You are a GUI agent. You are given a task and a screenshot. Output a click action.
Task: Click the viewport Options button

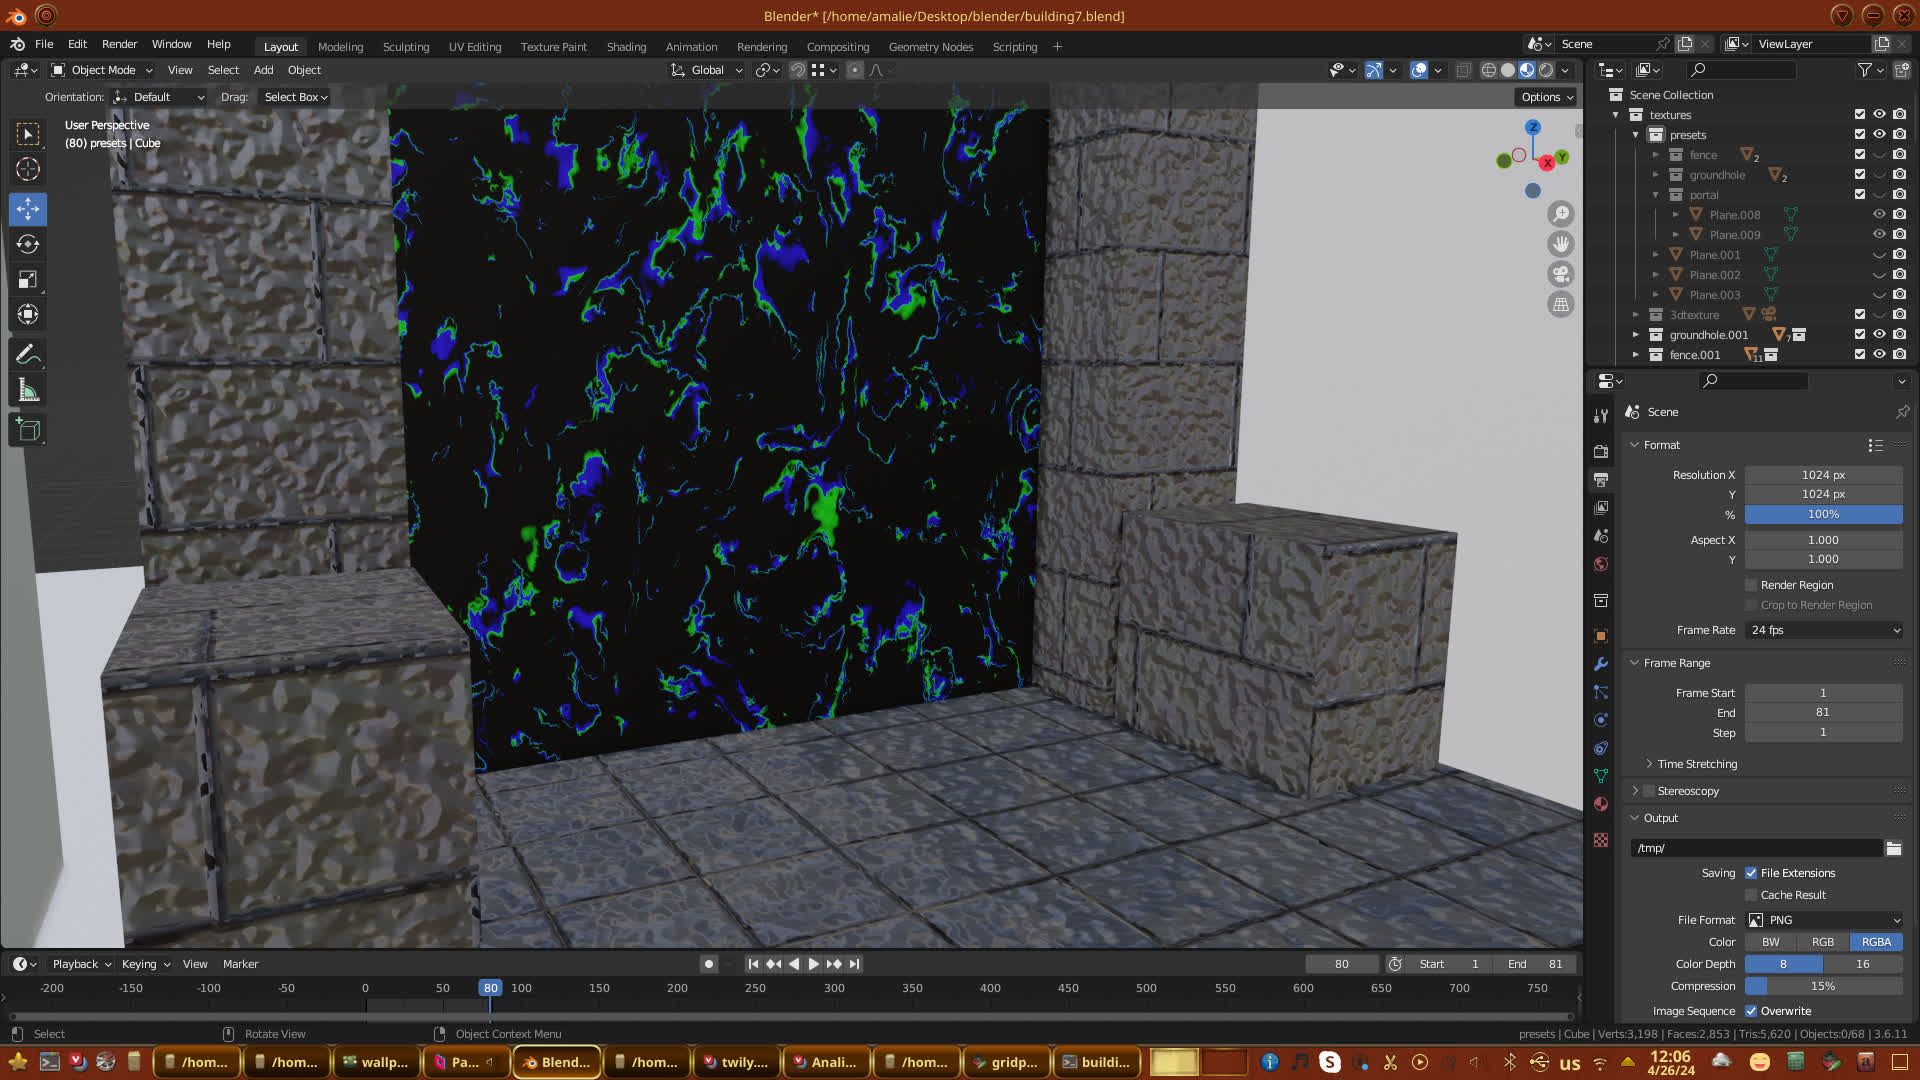point(1546,97)
